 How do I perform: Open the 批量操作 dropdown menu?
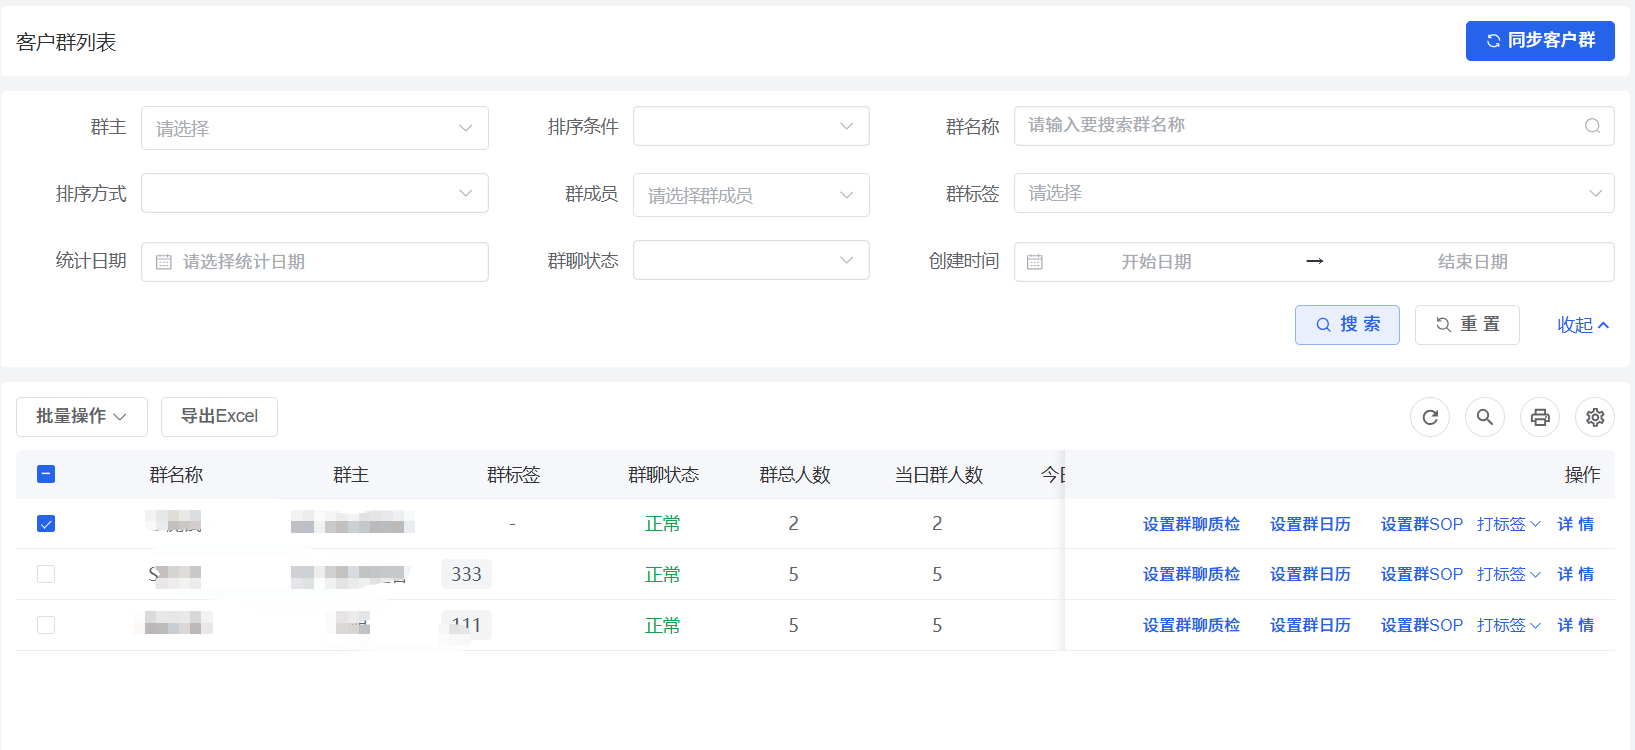tap(82, 417)
